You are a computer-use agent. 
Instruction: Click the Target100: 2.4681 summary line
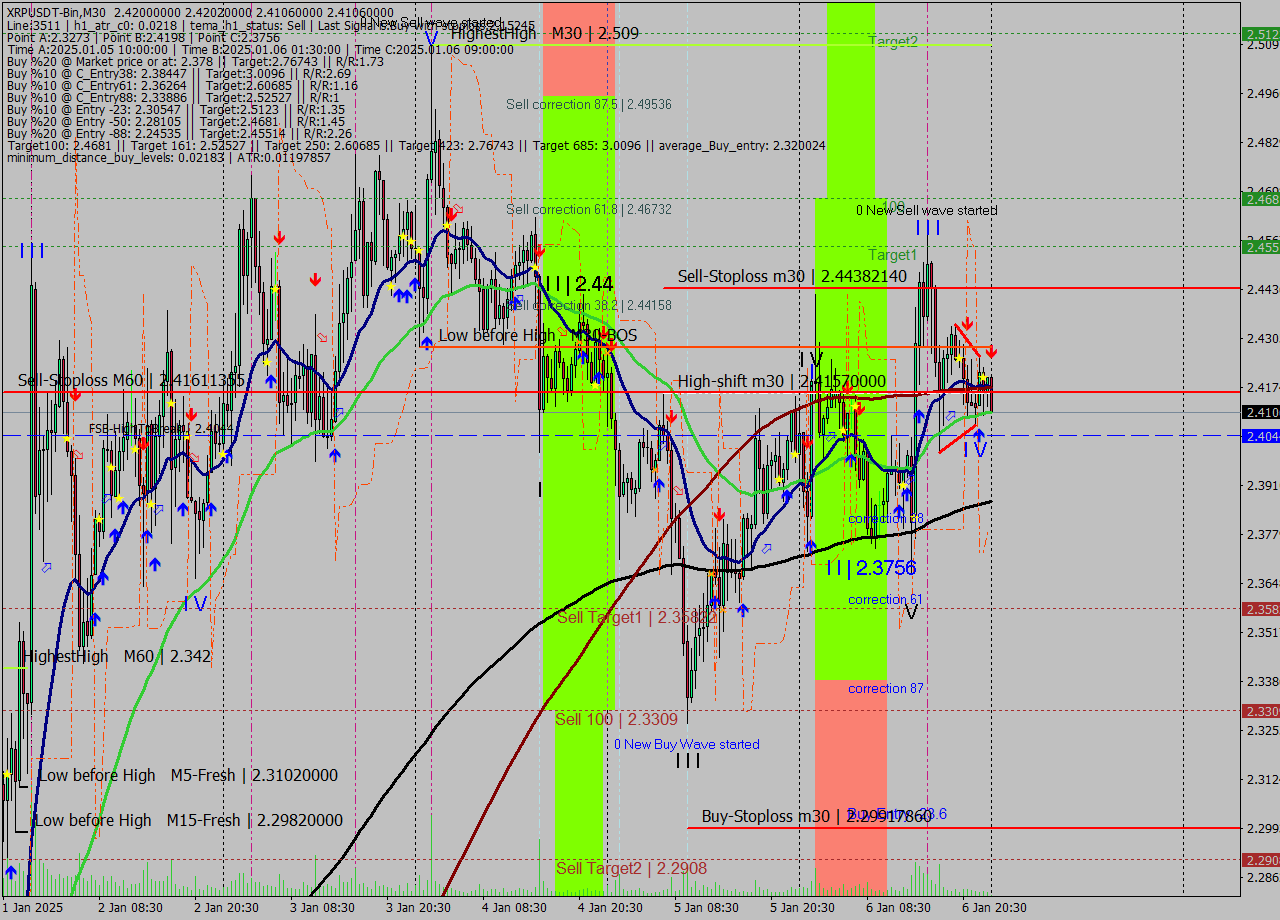pos(415,145)
